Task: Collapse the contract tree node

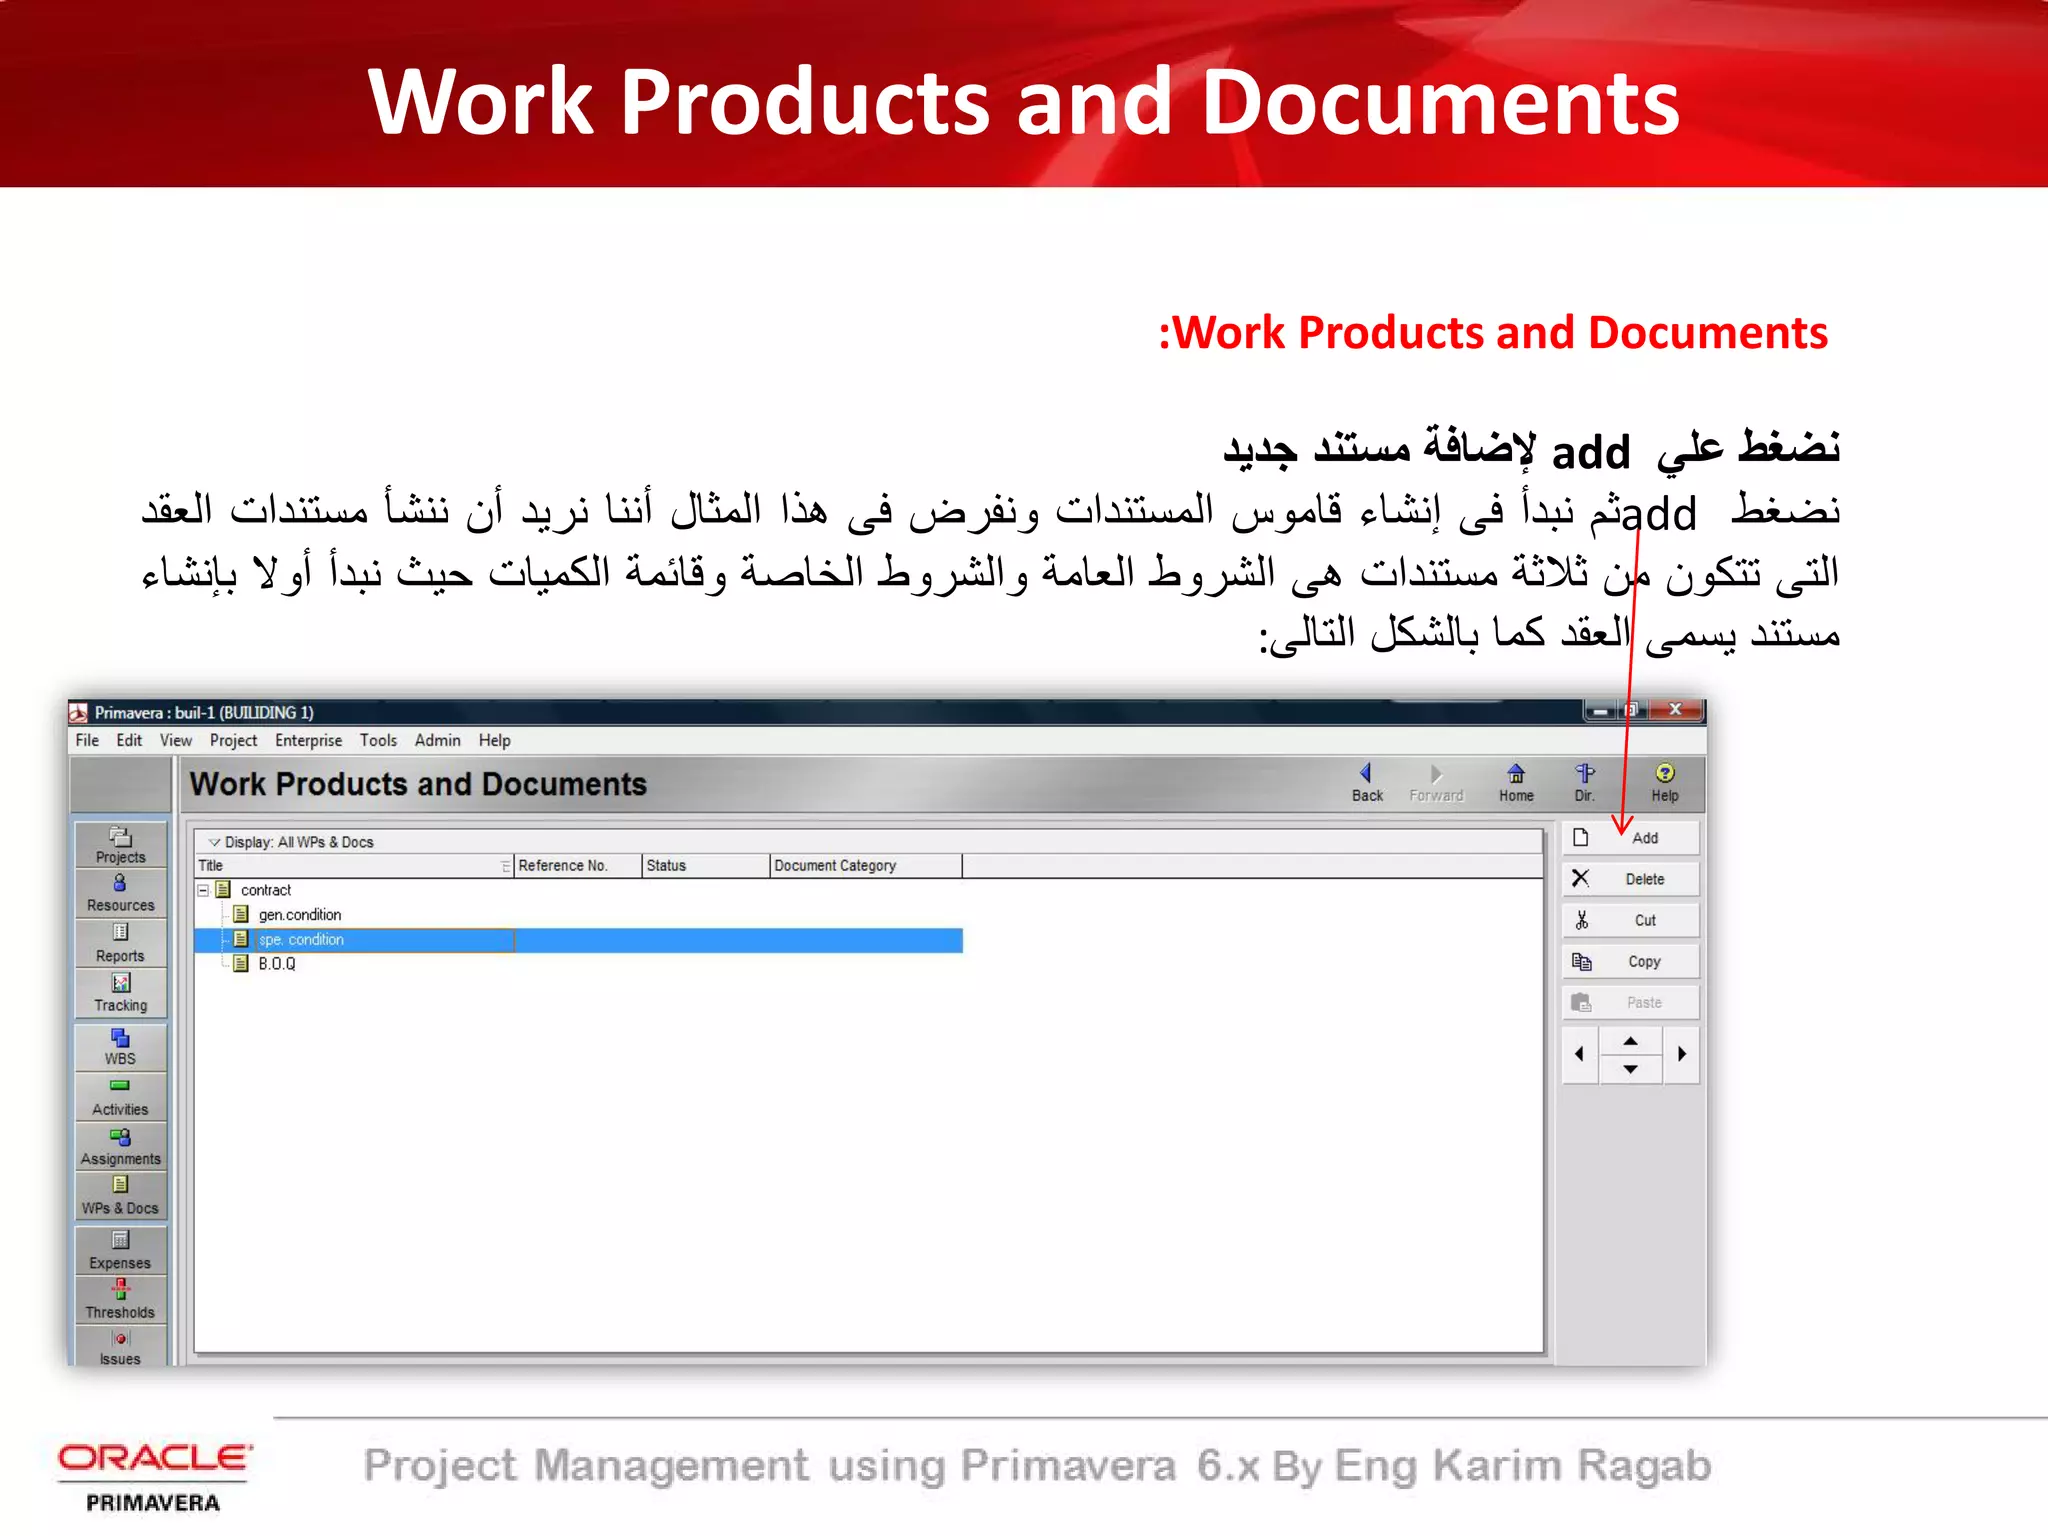Action: click(203, 890)
